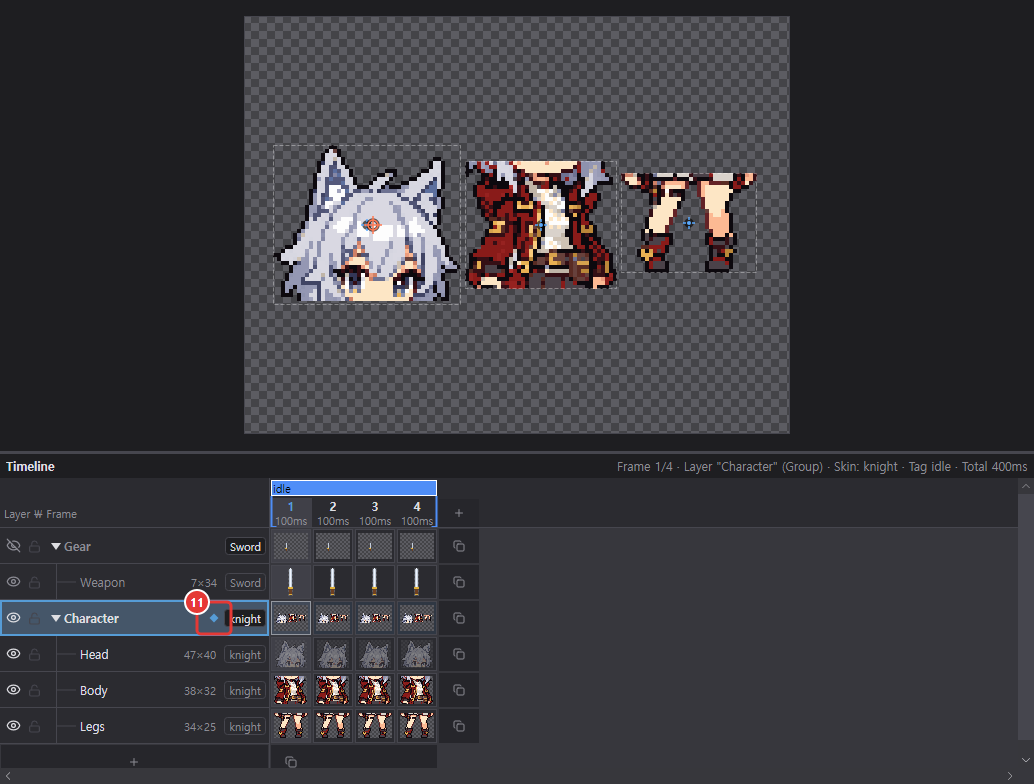The image size is (1034, 784).
Task: Lock the Weapon layer
Action: (35, 582)
